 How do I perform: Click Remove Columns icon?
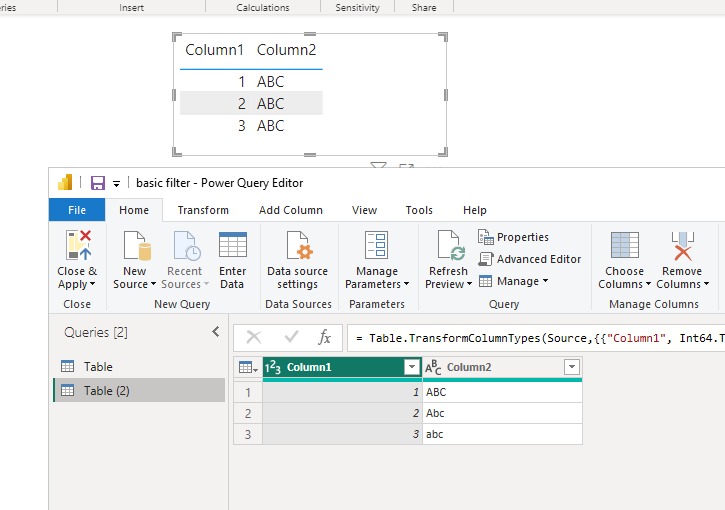tap(682, 246)
